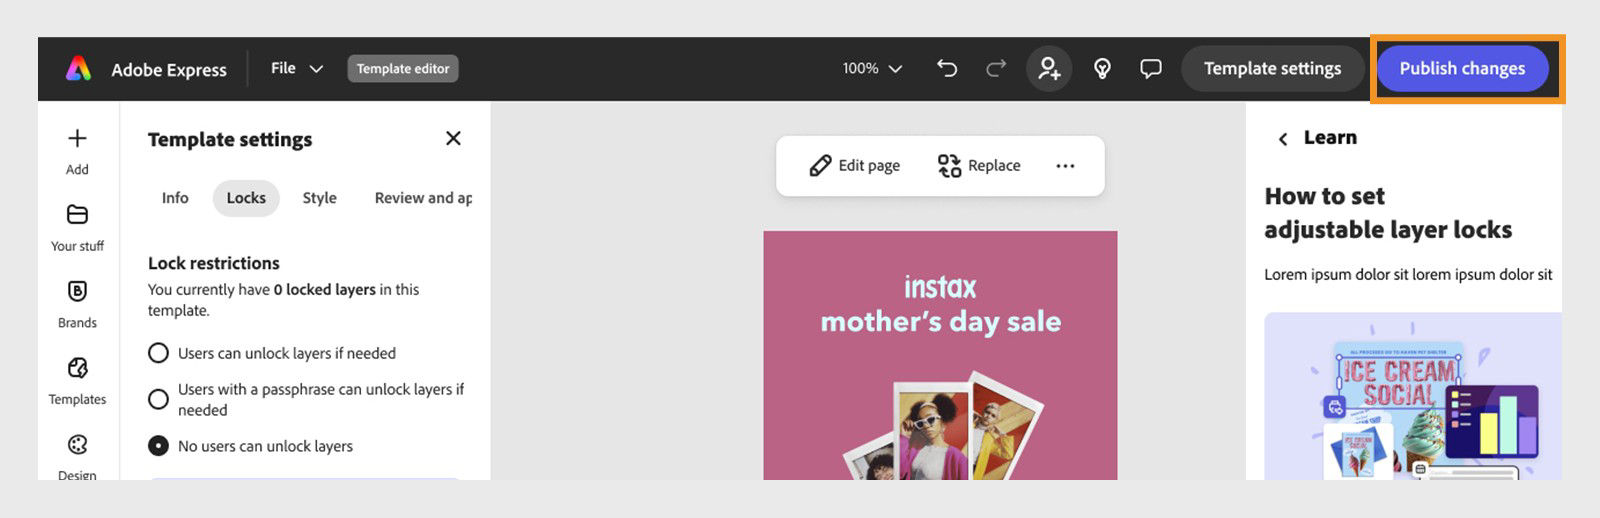Select 'Users can unlock layers if needed'
Screen dimensions: 1600x518
(x=158, y=353)
